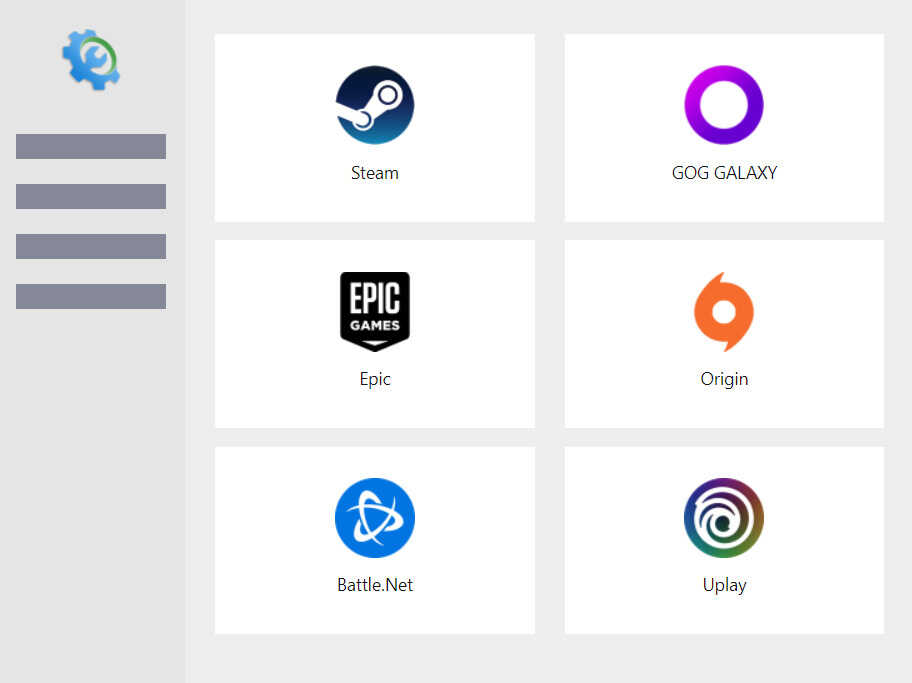The image size is (912, 683).
Task: Select the "Epic" label under the logo
Action: pos(375,379)
